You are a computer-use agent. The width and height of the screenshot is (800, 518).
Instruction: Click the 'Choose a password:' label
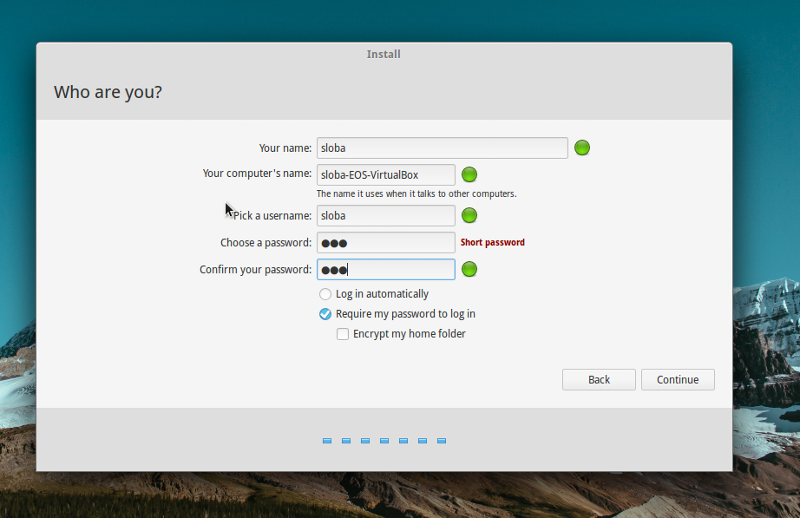click(x=266, y=242)
